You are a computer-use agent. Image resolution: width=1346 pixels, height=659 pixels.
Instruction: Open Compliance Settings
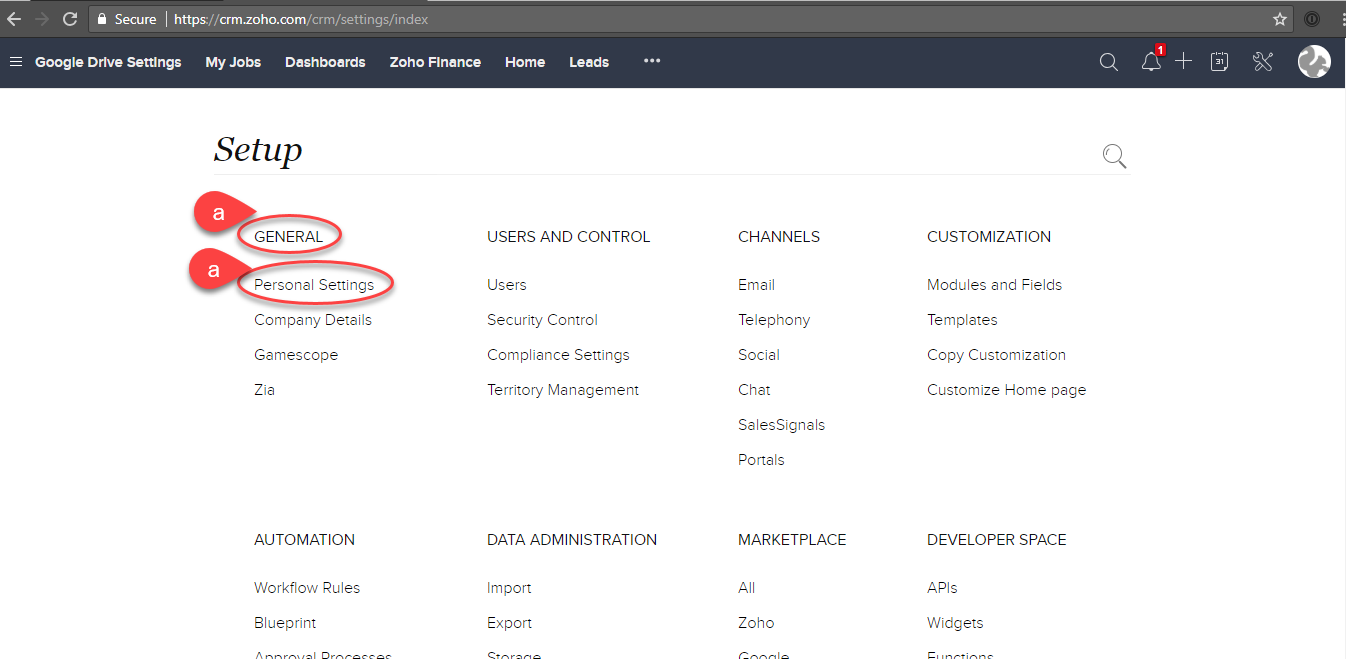pos(558,355)
